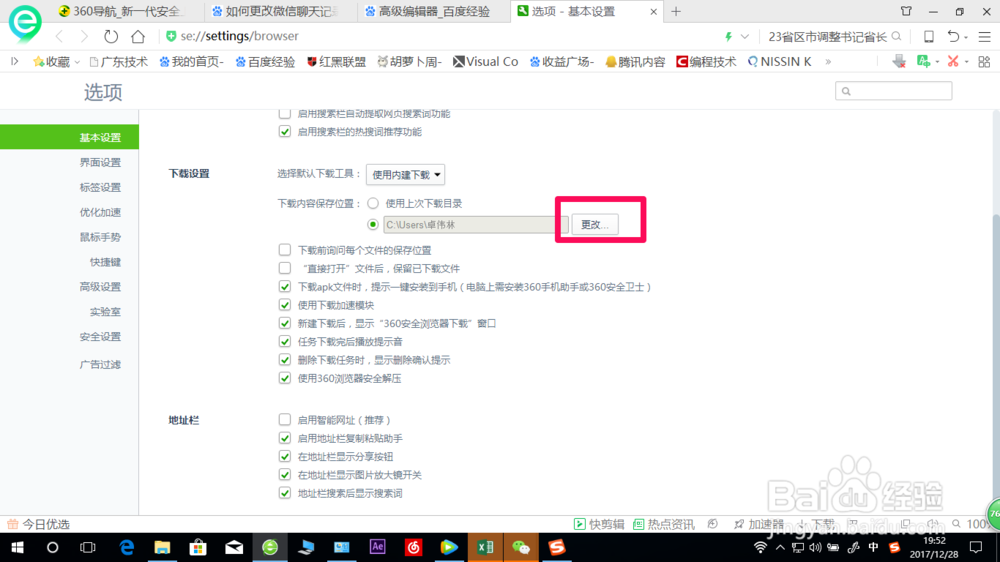Open the reading mode phone icon
The image size is (1000, 562).
tap(929, 36)
